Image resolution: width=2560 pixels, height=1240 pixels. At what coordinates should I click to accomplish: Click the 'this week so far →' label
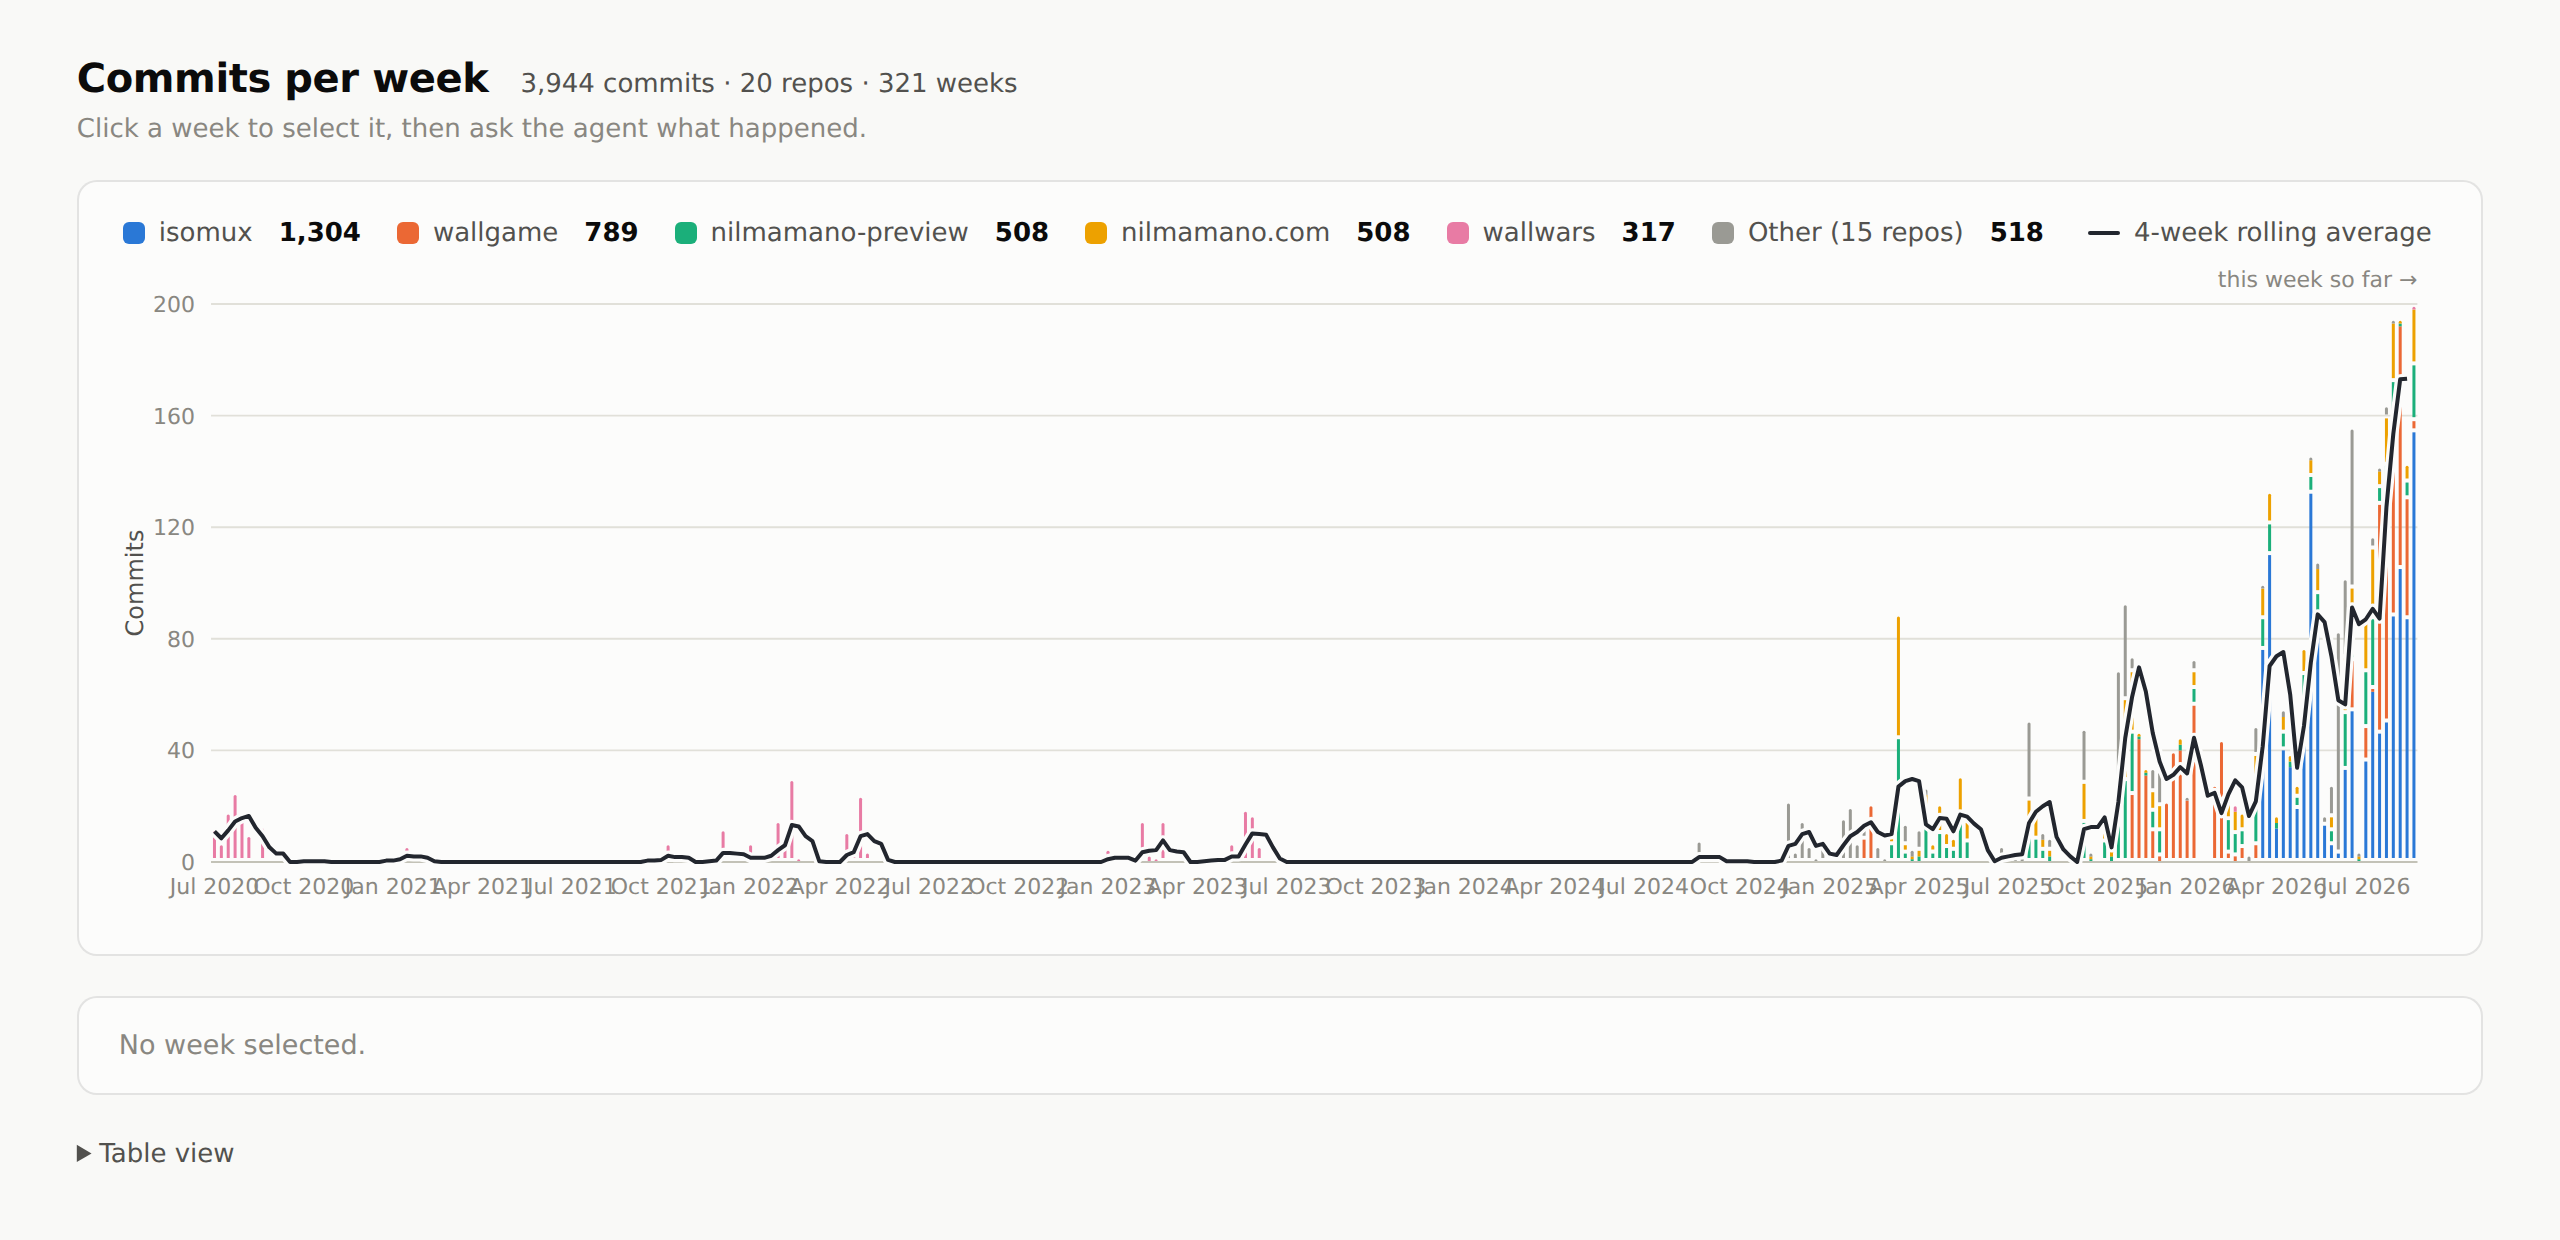(2317, 280)
